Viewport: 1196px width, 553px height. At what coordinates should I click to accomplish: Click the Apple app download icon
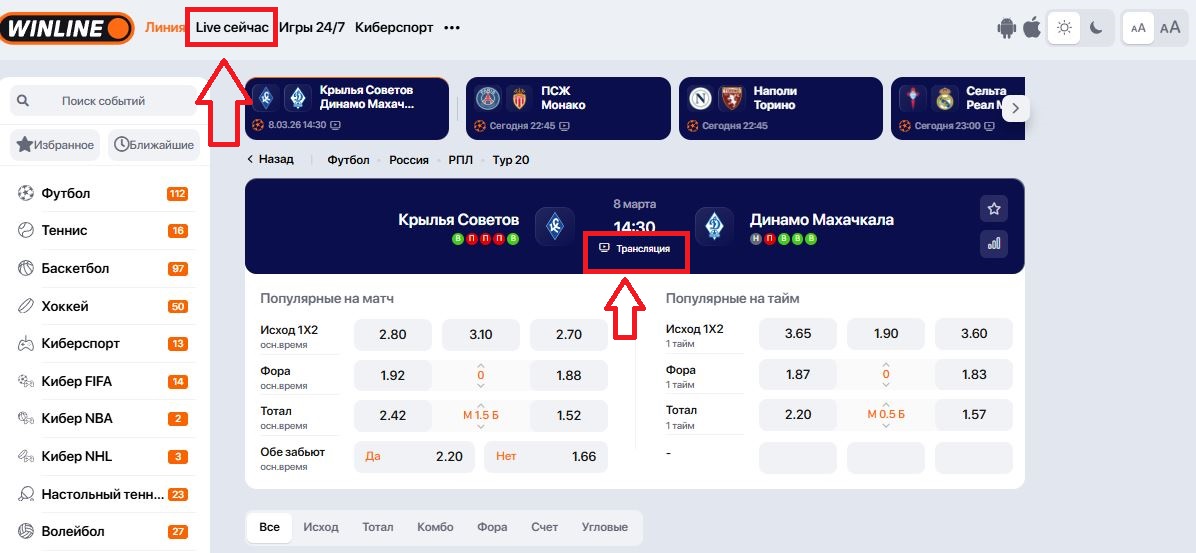point(1032,28)
